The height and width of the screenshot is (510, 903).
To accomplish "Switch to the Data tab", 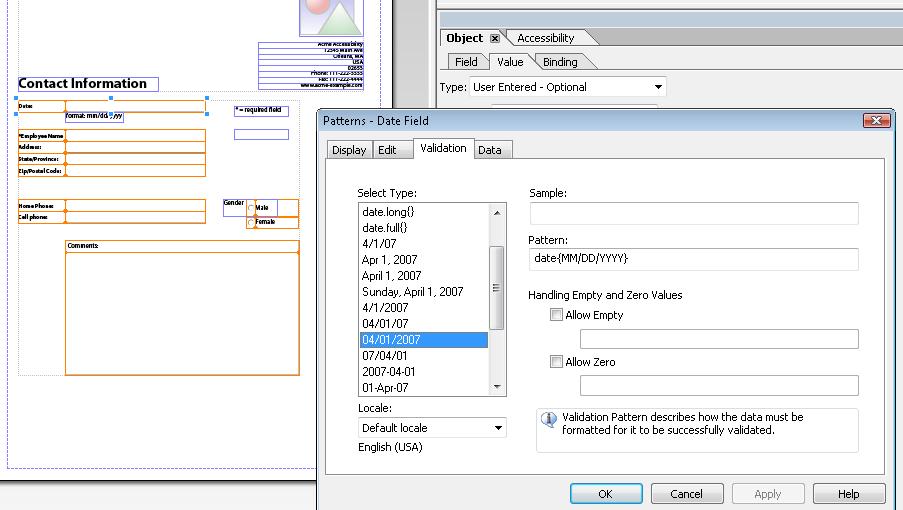I will tap(489, 150).
